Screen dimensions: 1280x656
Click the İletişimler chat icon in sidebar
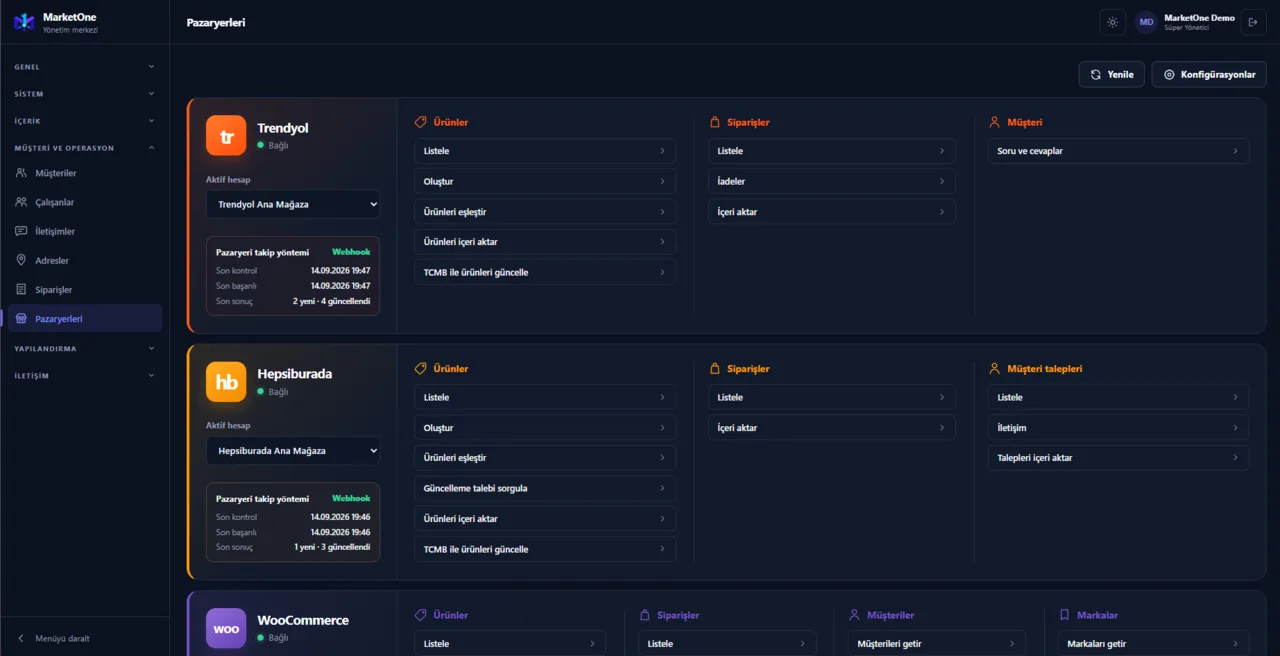[22, 231]
